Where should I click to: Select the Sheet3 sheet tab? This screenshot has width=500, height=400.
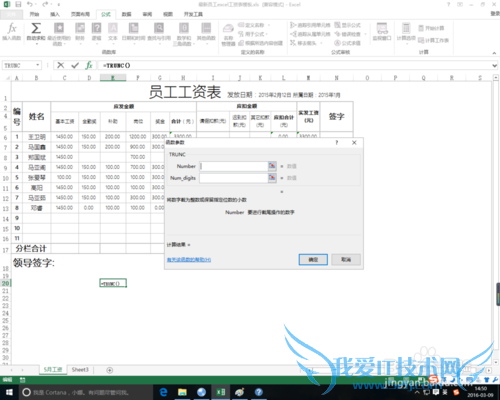[80, 370]
